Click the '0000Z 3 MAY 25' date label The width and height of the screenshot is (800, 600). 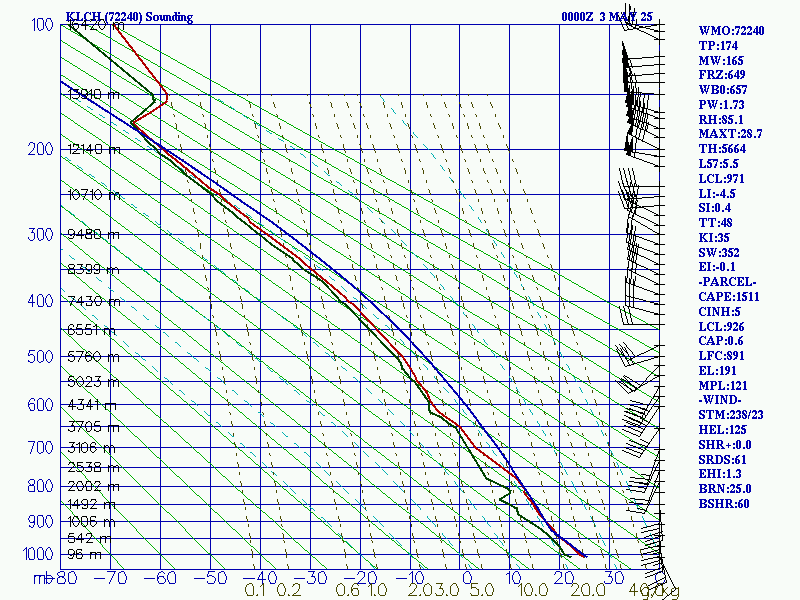607,17
